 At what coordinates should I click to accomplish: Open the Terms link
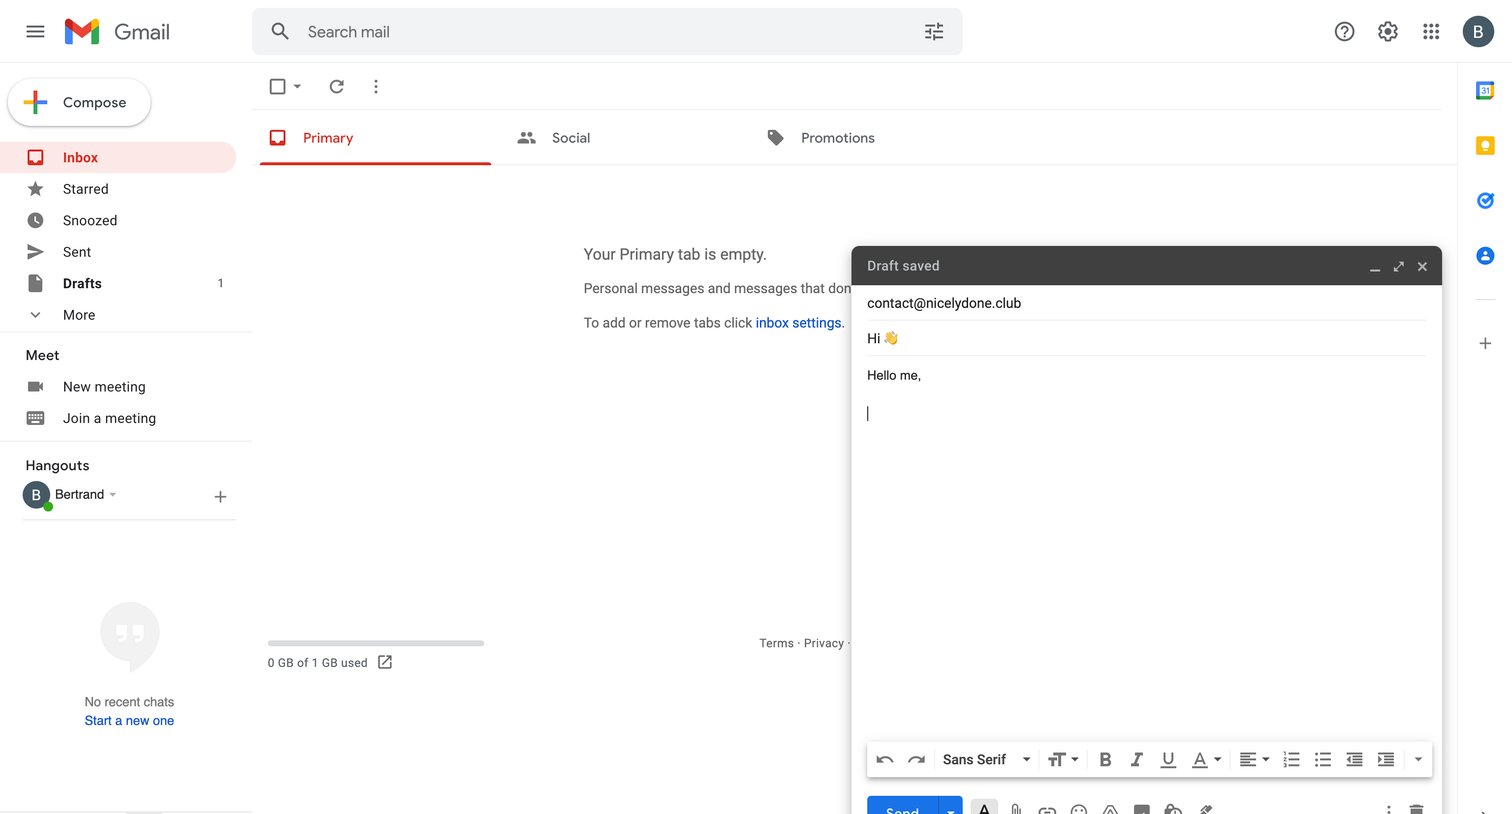click(776, 643)
